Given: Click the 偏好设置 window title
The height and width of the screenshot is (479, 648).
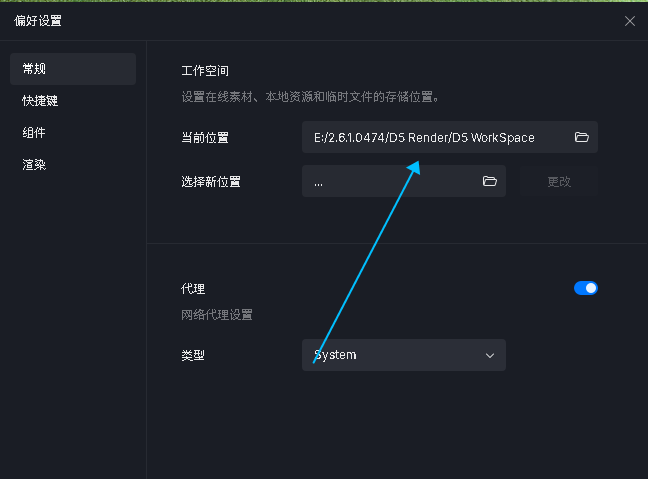Looking at the screenshot, I should pos(37,21).
